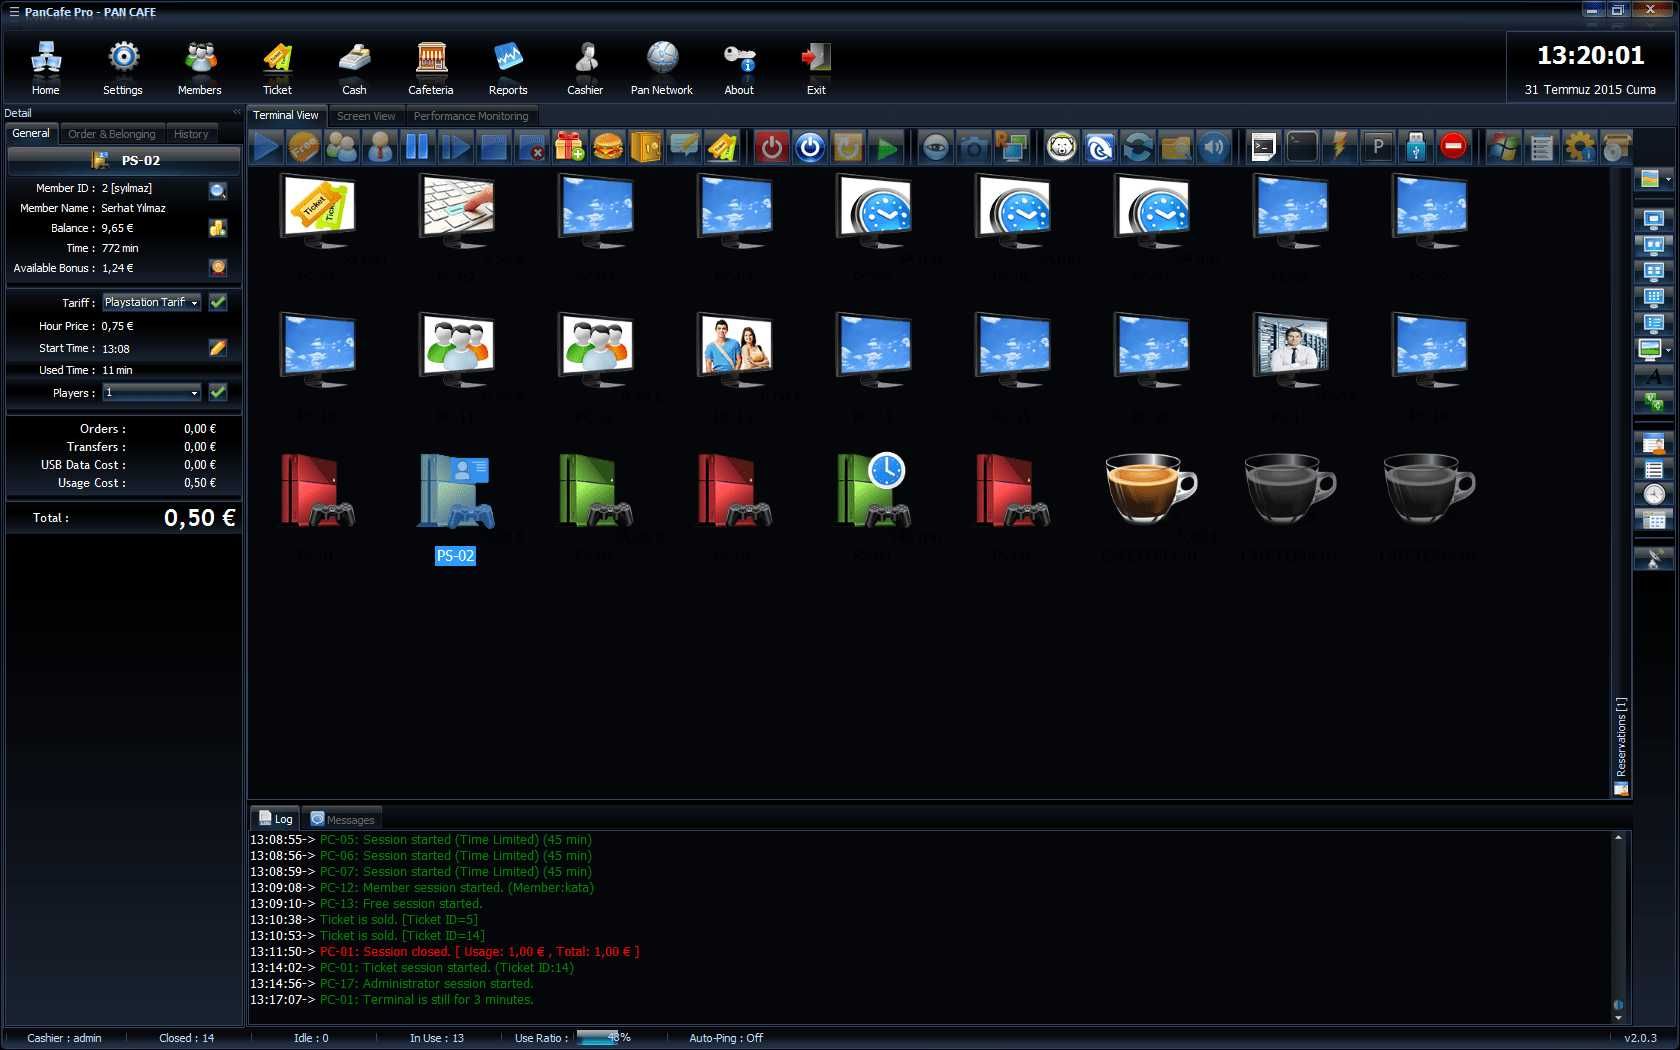Image resolution: width=1680 pixels, height=1050 pixels.
Task: Open Pan Network
Action: (x=662, y=68)
